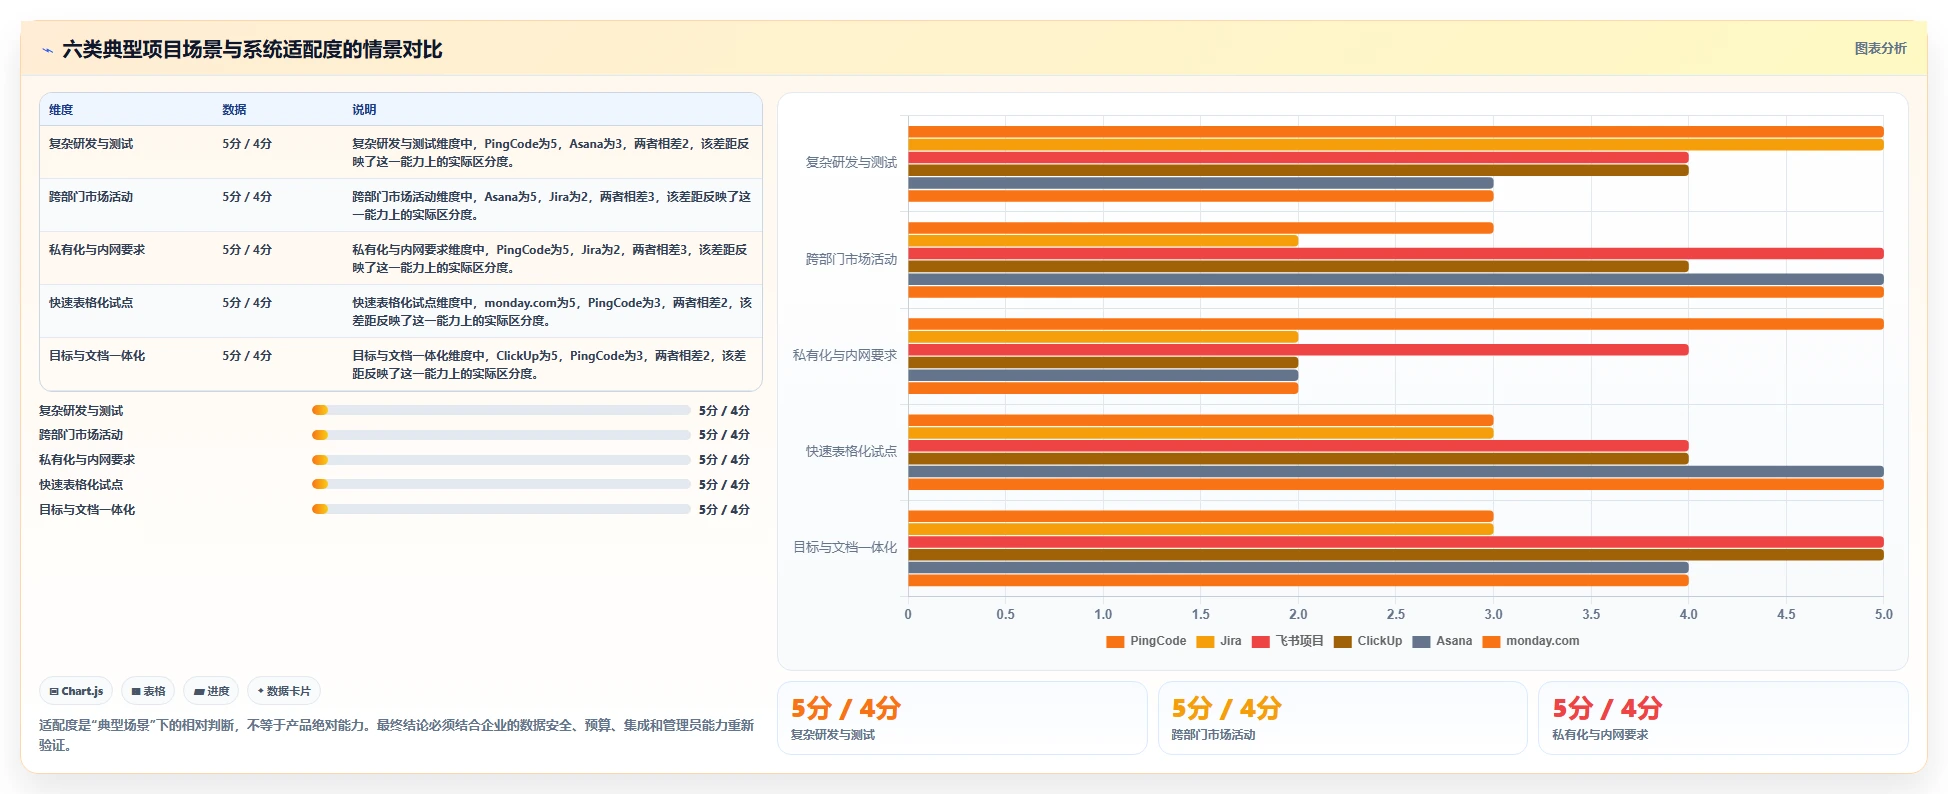
Task: Click the 5分 / 4分 value right of 复杂研发与测试 progress bar
Action: click(724, 411)
